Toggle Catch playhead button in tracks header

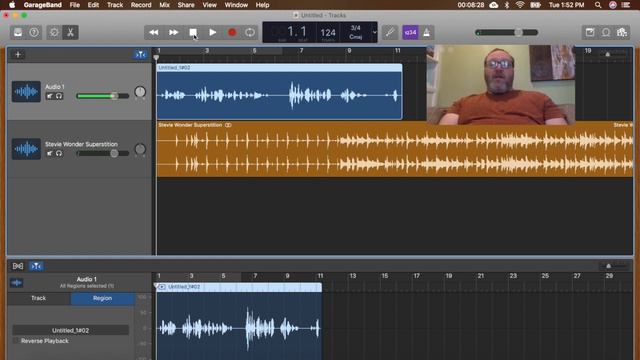click(x=140, y=54)
